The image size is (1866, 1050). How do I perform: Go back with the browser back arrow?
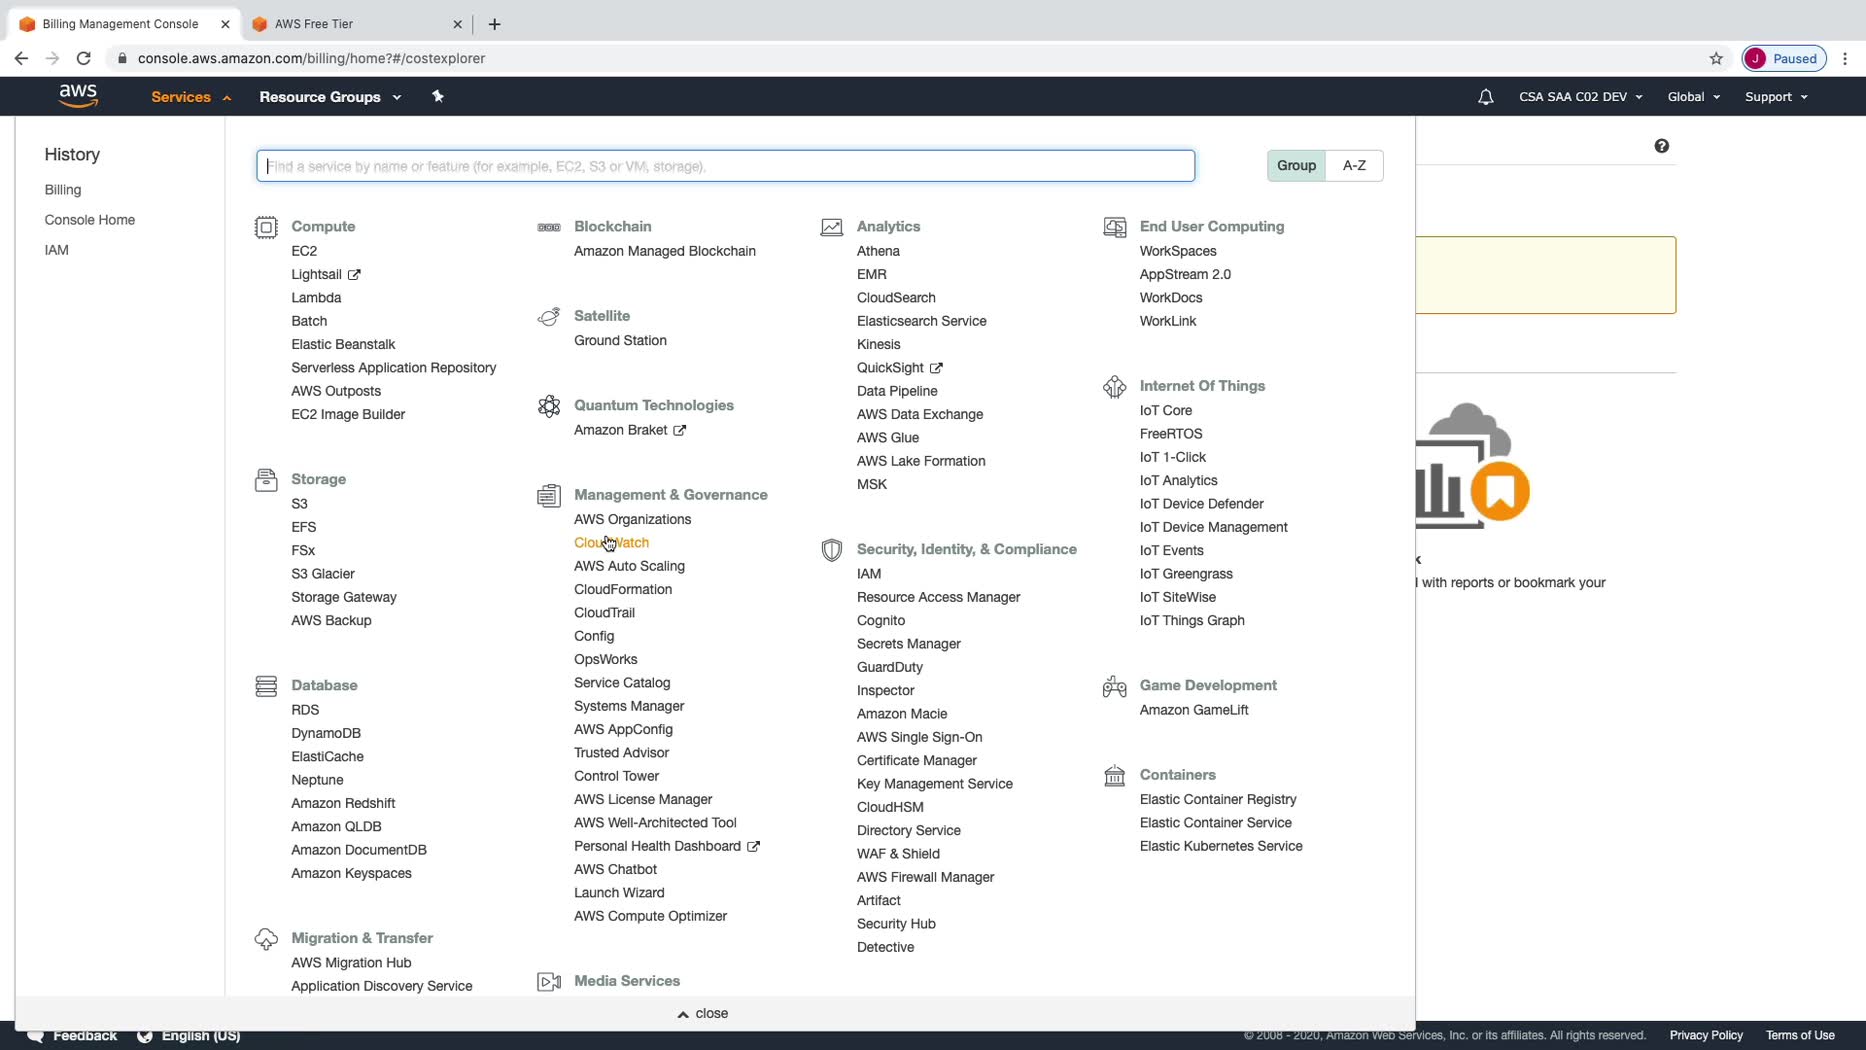(x=21, y=58)
